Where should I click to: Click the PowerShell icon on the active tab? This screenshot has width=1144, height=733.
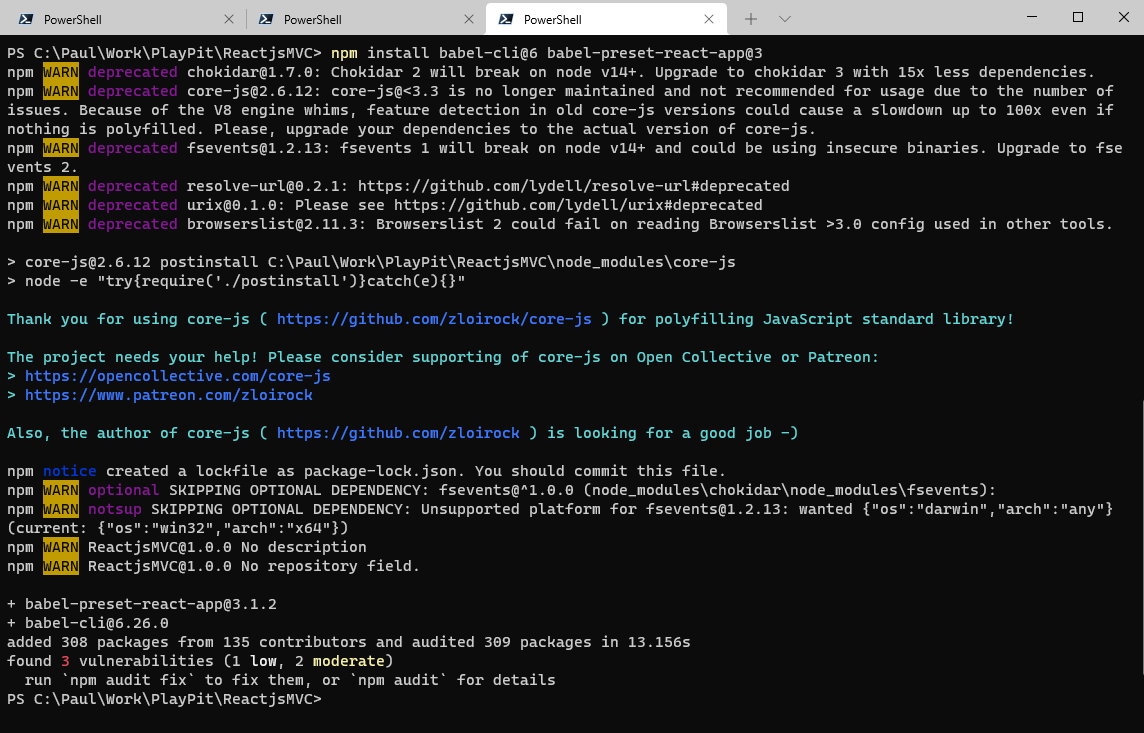506,19
